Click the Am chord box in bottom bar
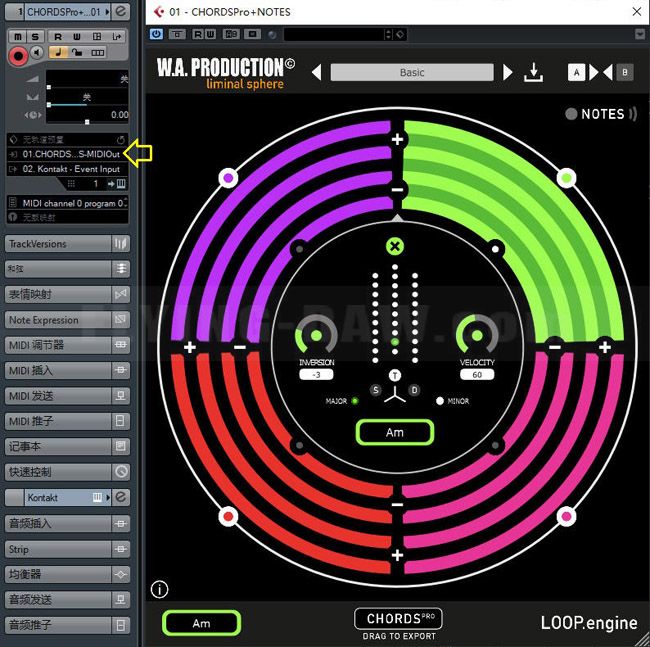 (x=201, y=623)
